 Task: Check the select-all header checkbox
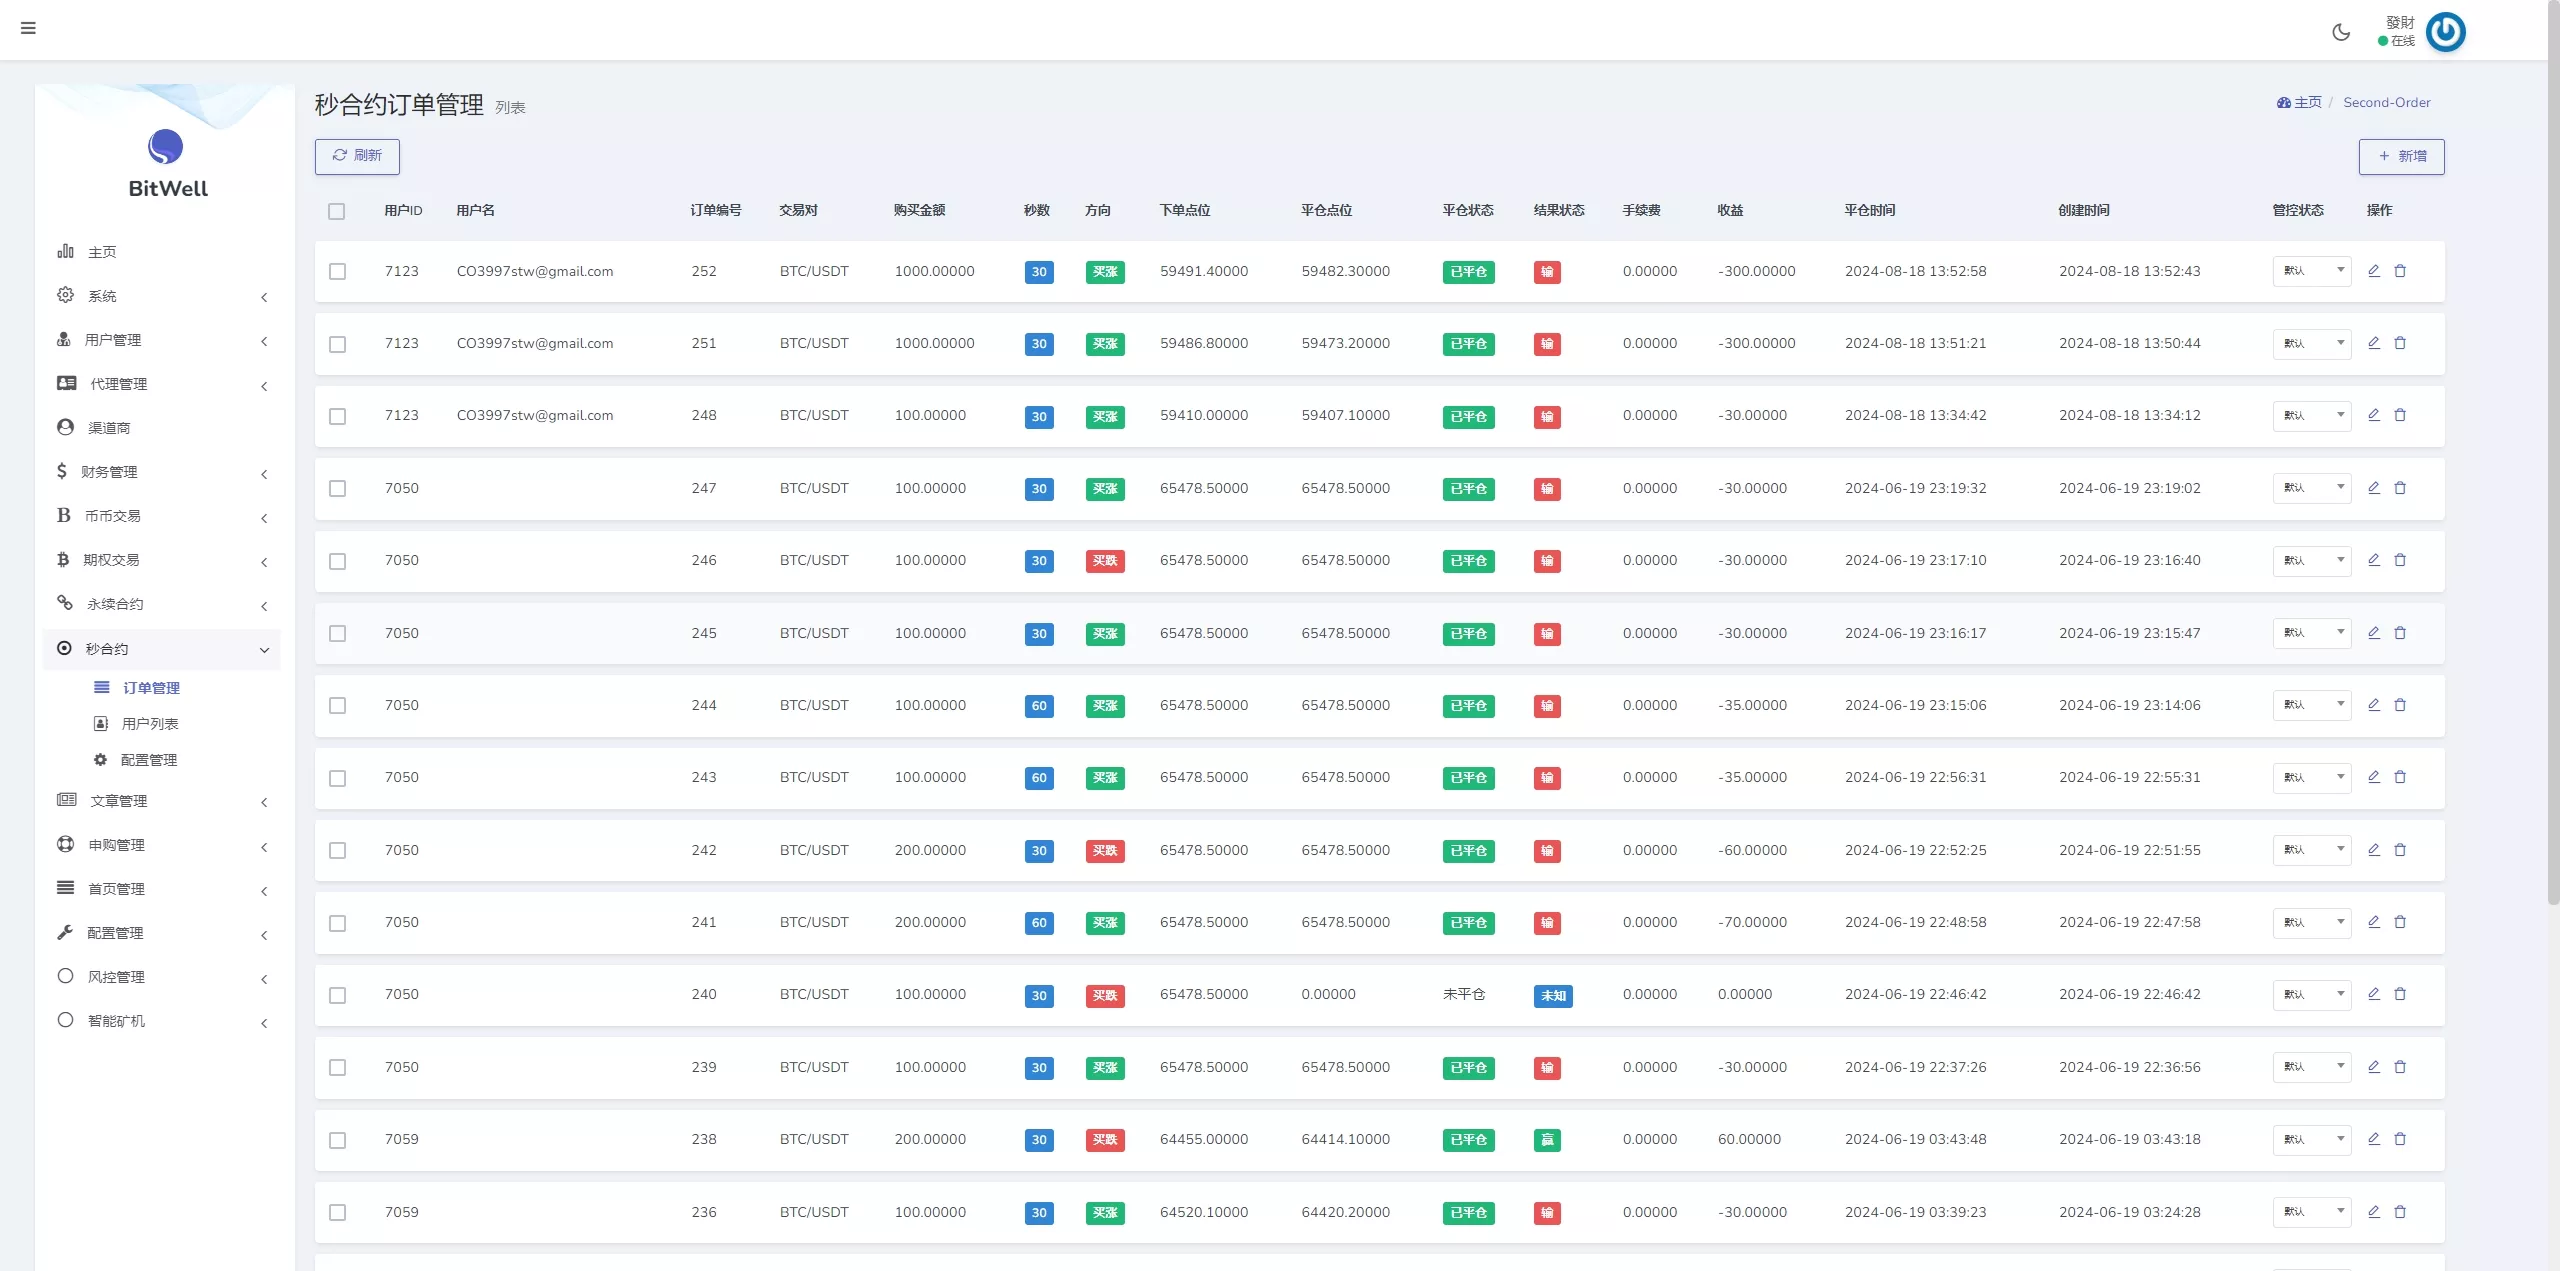(336, 211)
